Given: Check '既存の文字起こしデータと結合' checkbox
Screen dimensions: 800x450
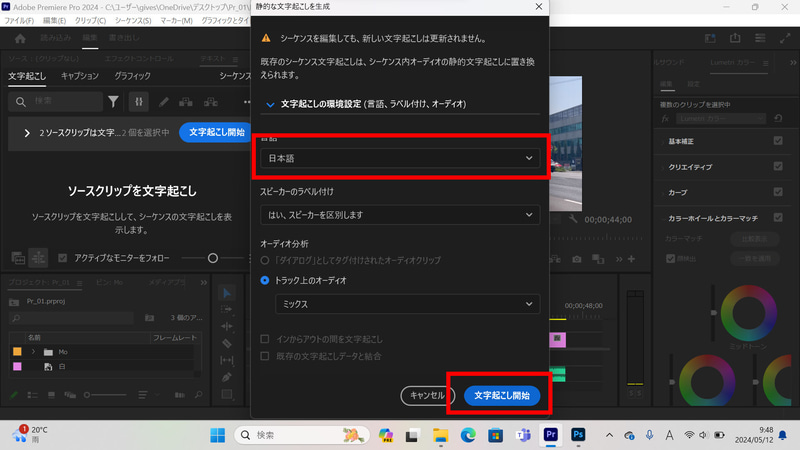Looking at the screenshot, I should [265, 356].
